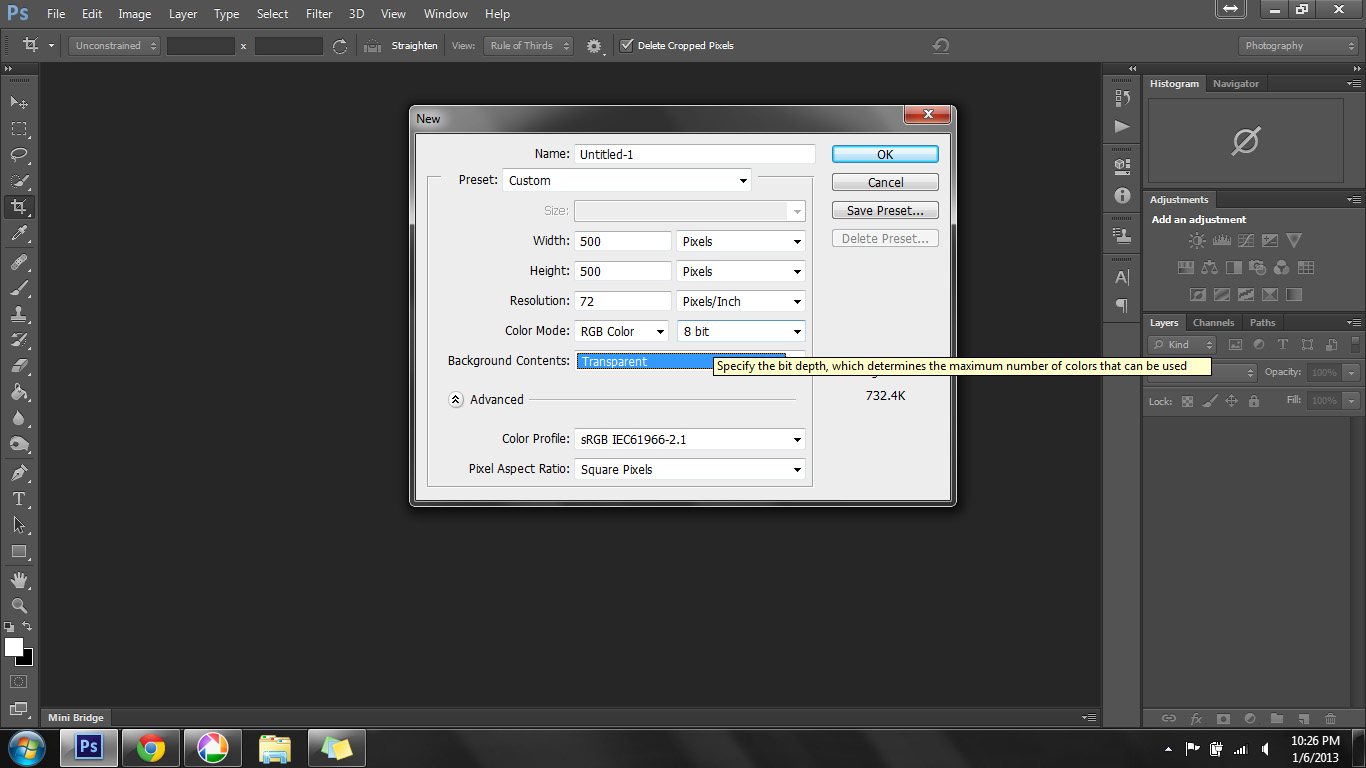Select the Horizontal Type tool
Image resolution: width=1366 pixels, height=768 pixels.
coord(19,498)
